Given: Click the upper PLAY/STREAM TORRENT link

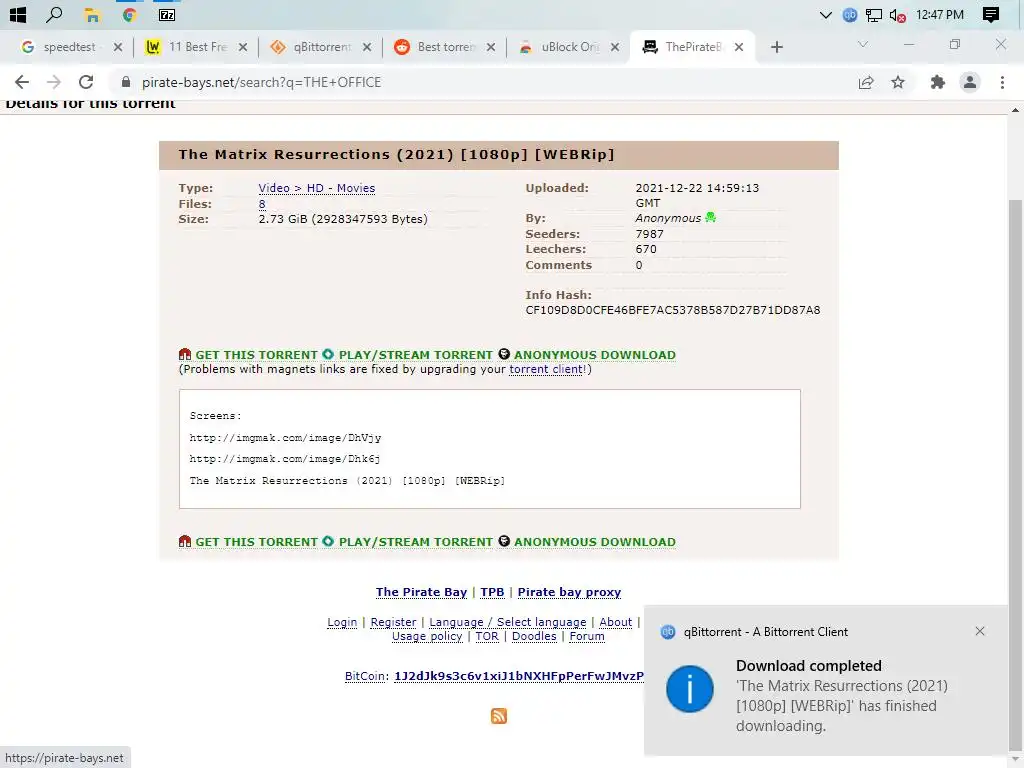Looking at the screenshot, I should tap(415, 355).
